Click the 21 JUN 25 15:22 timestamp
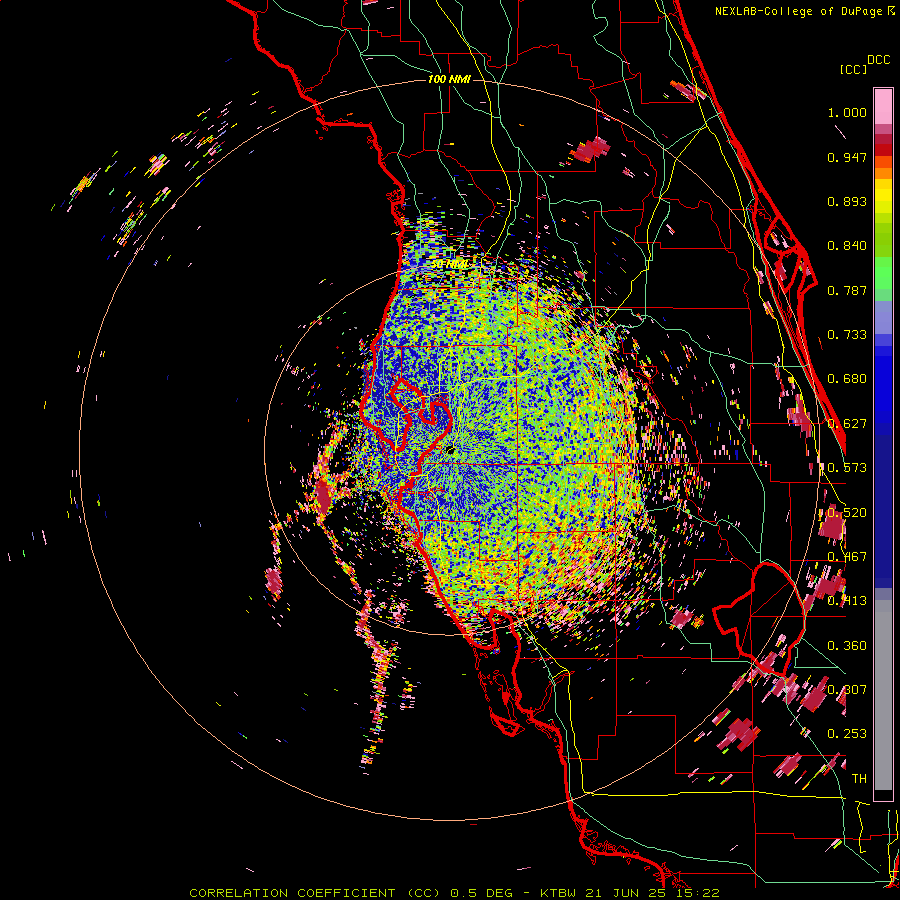This screenshot has width=900, height=900. point(653,893)
